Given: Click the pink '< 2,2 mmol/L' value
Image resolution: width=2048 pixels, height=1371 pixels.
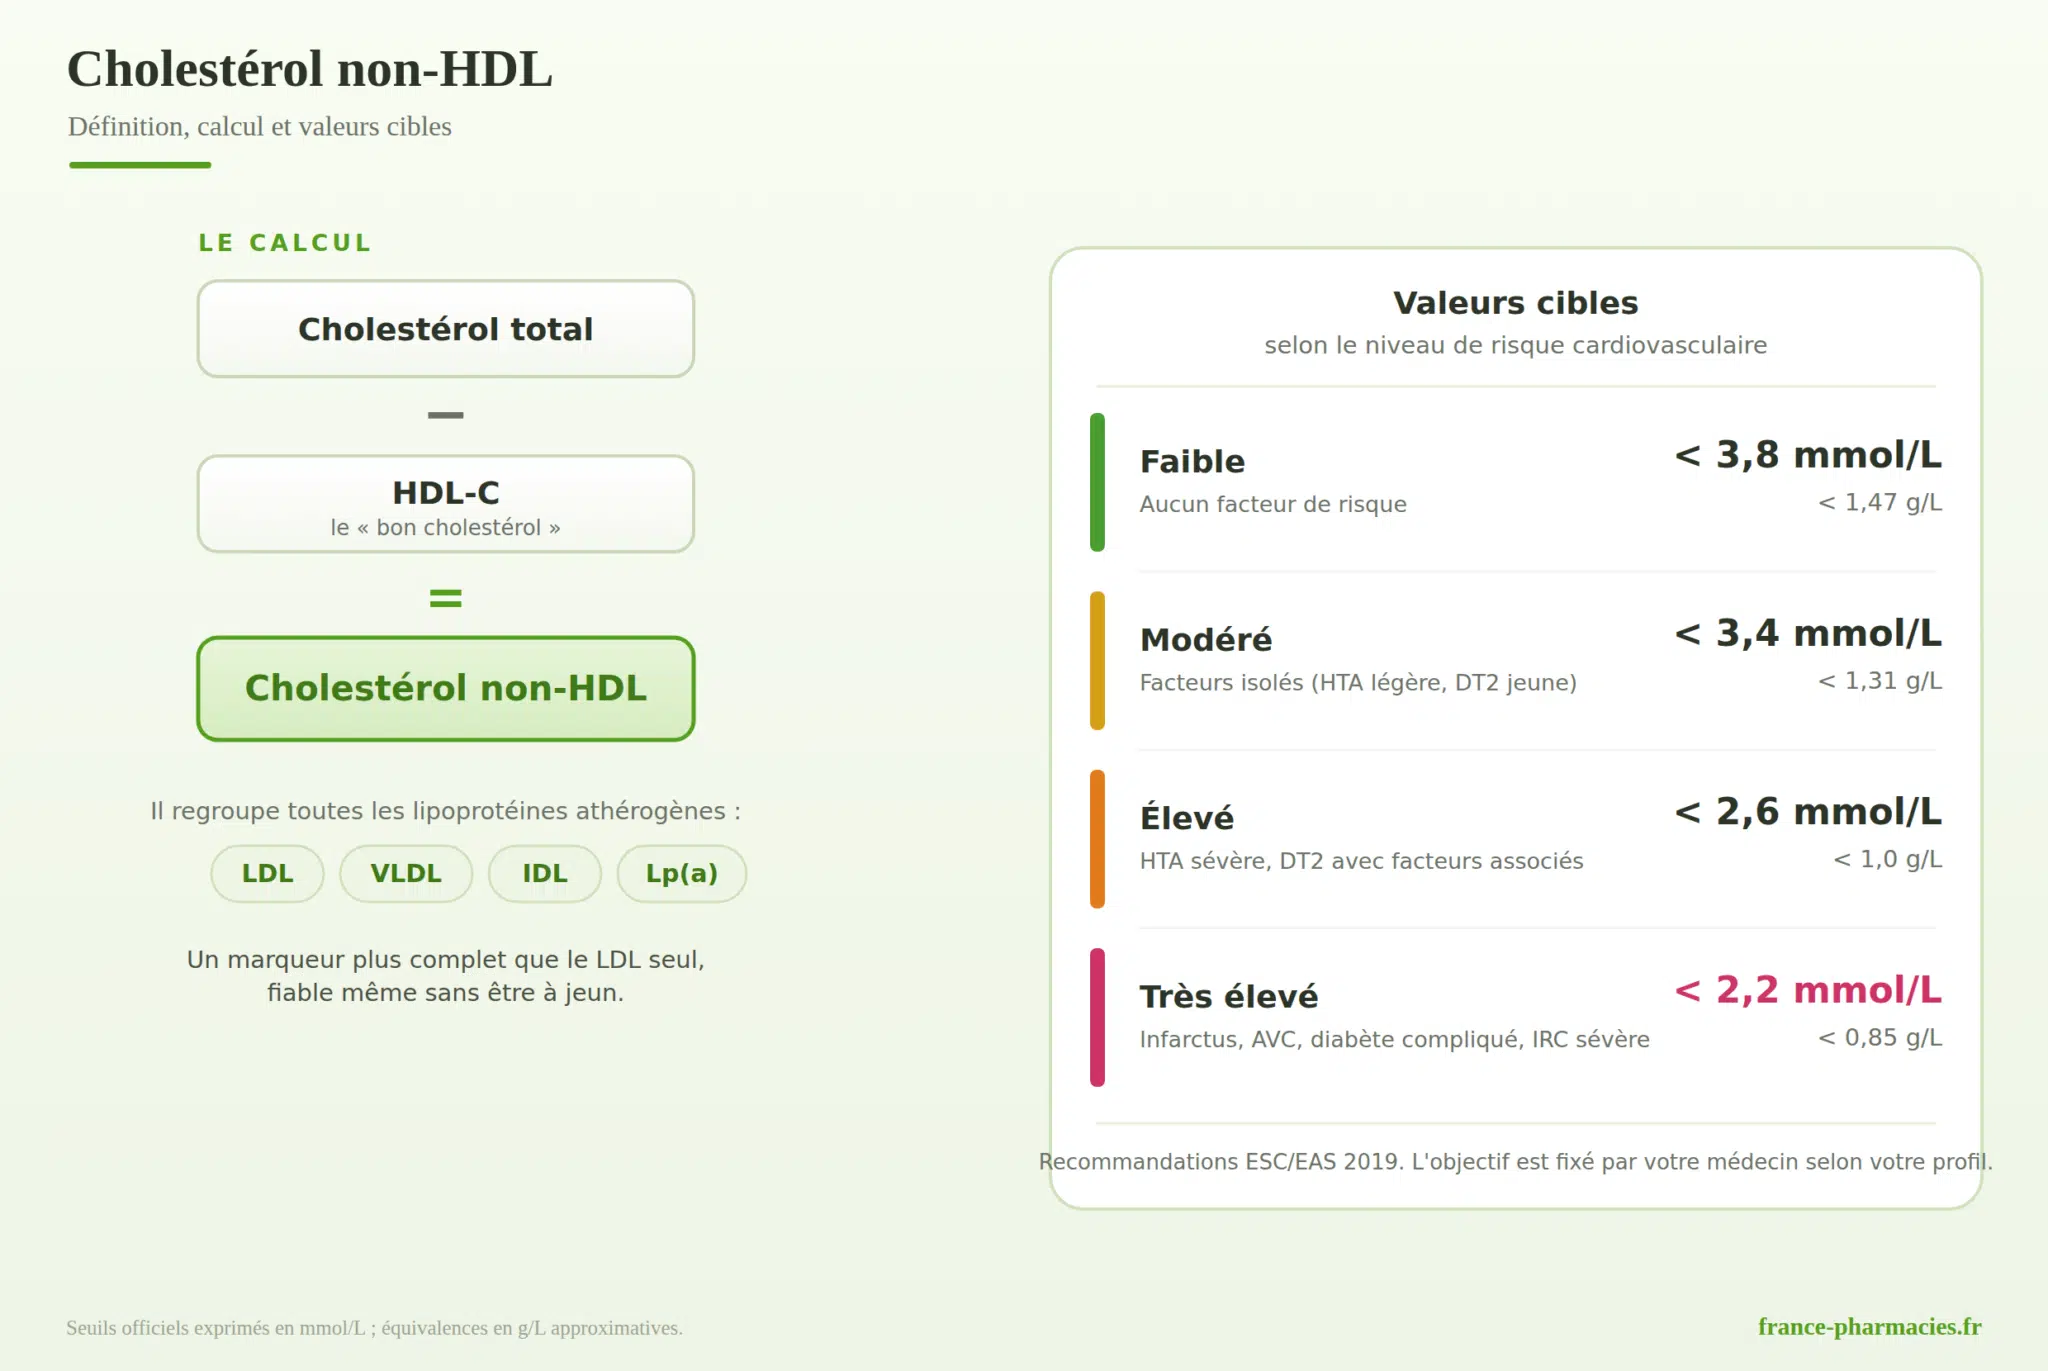Looking at the screenshot, I should tap(1808, 990).
